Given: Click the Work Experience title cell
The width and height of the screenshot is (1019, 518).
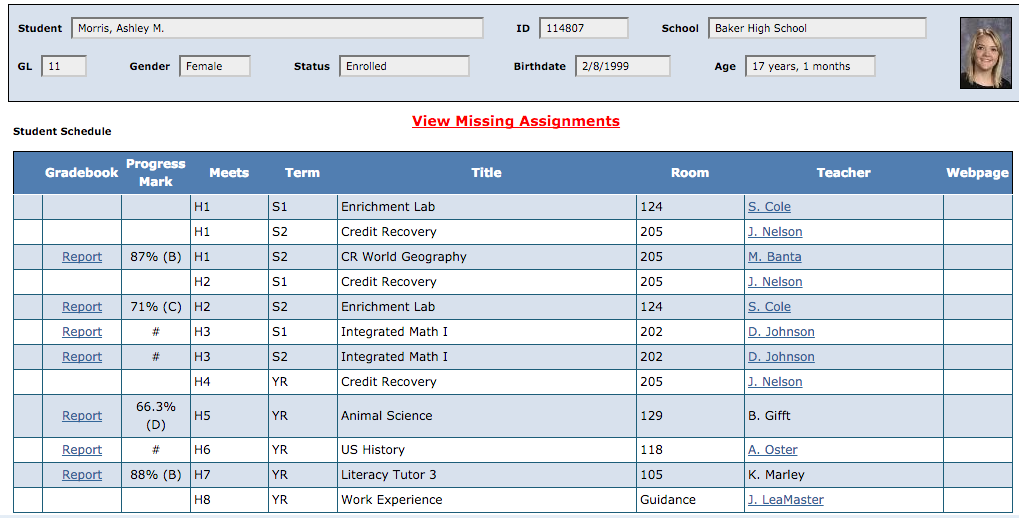Looking at the screenshot, I should coord(391,500).
